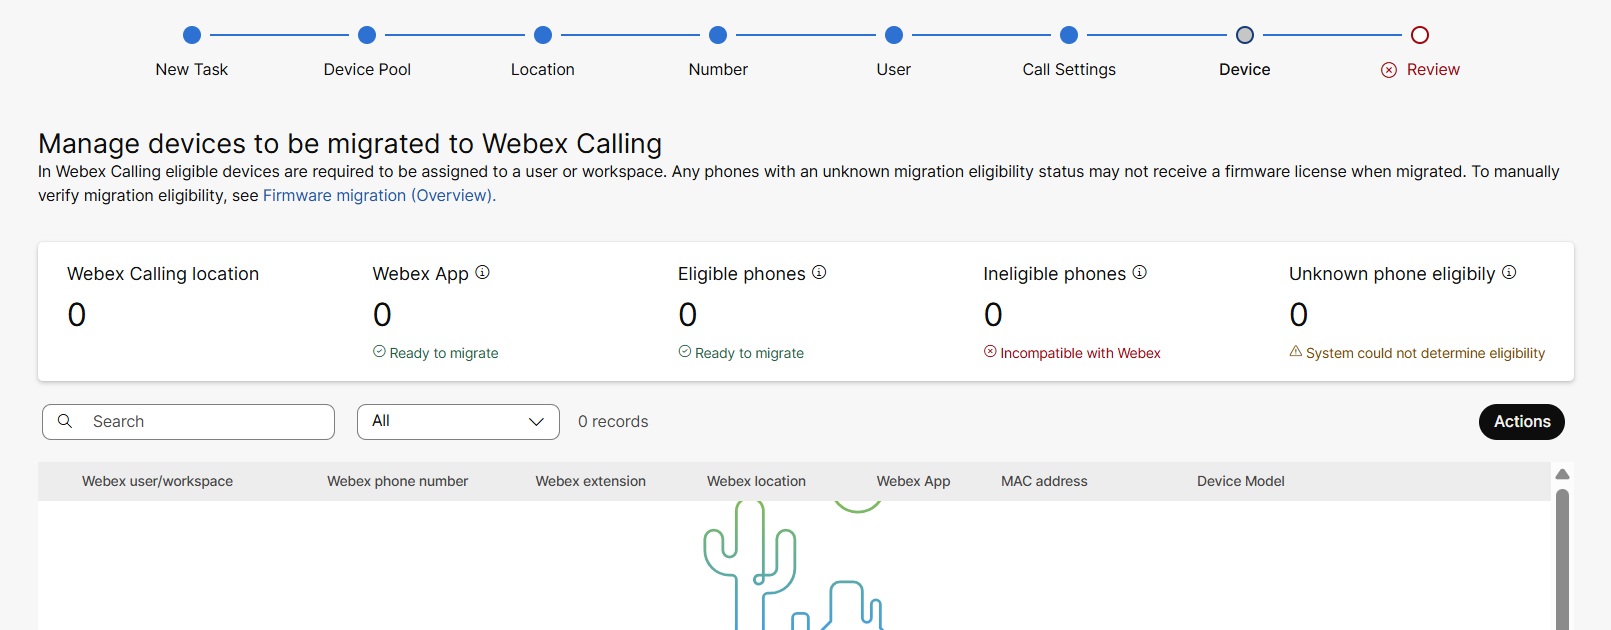
Task: Sort by Webex user/workspace column header
Action: pyautogui.click(x=157, y=481)
